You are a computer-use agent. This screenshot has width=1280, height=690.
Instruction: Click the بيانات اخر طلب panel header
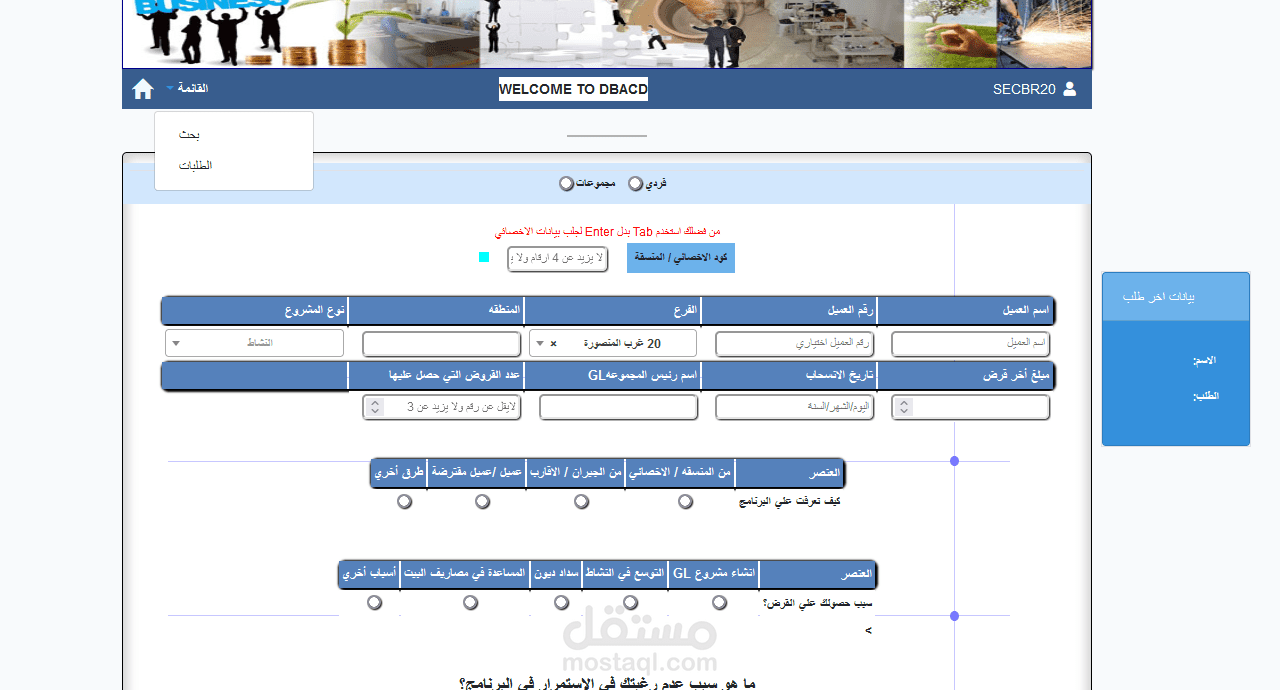point(1176,297)
